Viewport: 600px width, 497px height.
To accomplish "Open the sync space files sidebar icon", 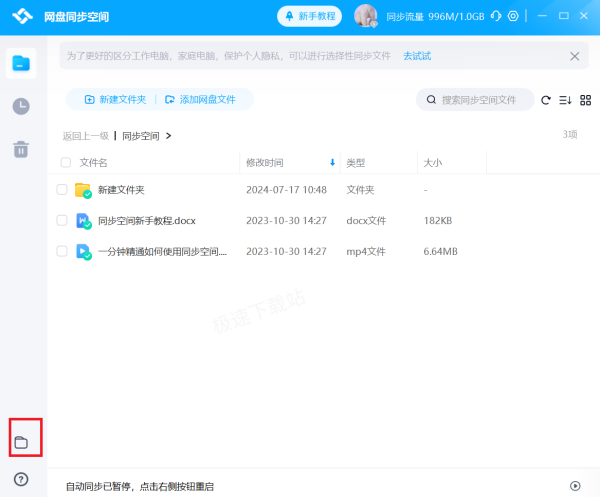I will pos(21,63).
